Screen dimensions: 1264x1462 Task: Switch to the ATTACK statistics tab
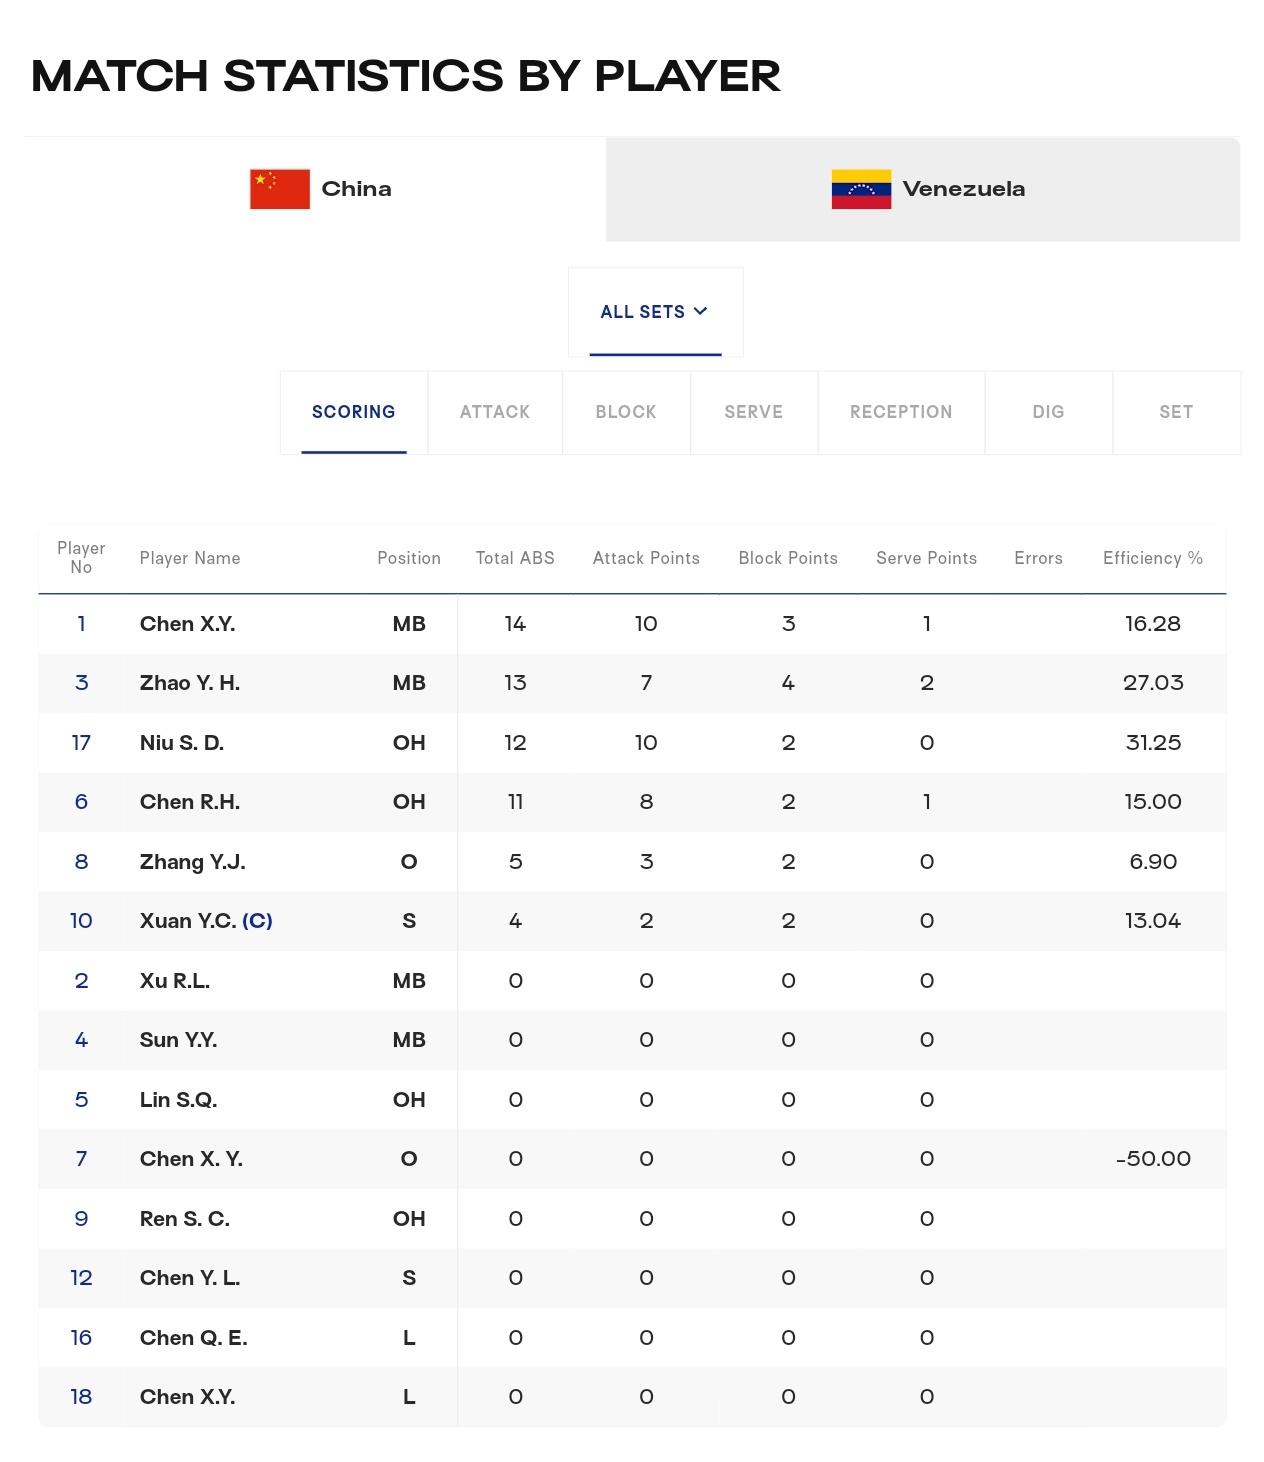[495, 412]
